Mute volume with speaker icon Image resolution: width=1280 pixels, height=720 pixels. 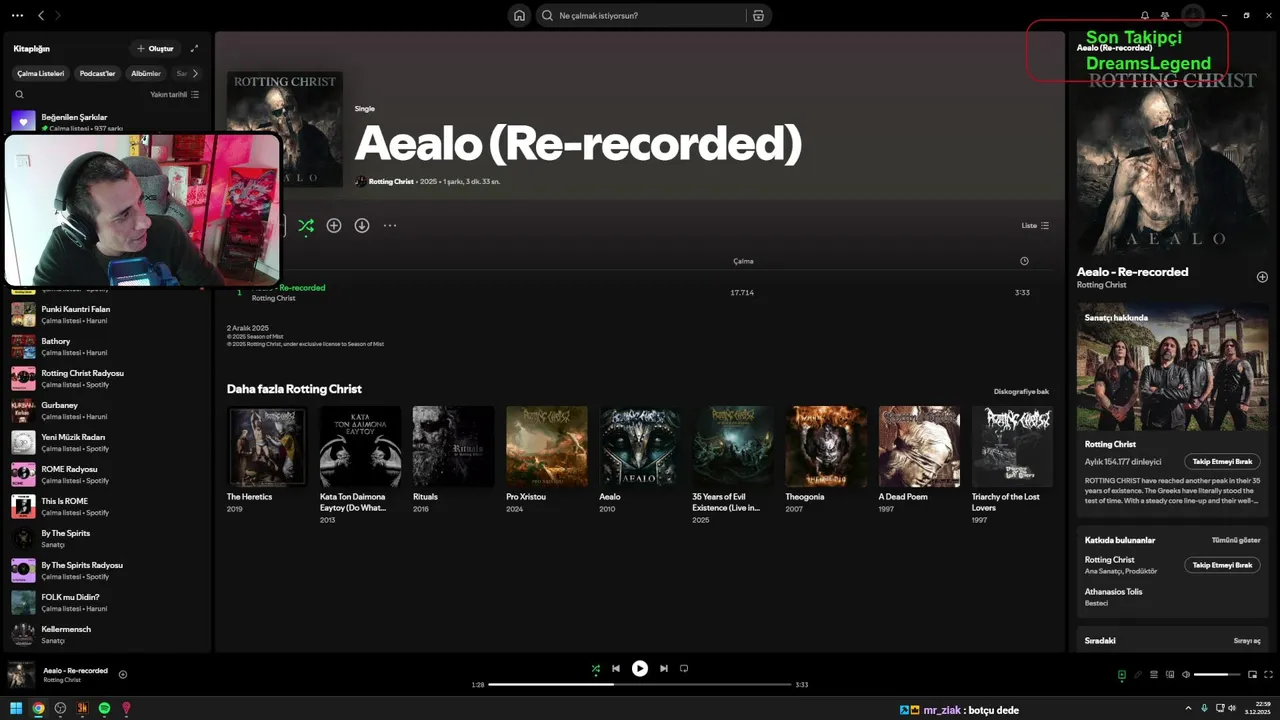coord(1186,675)
